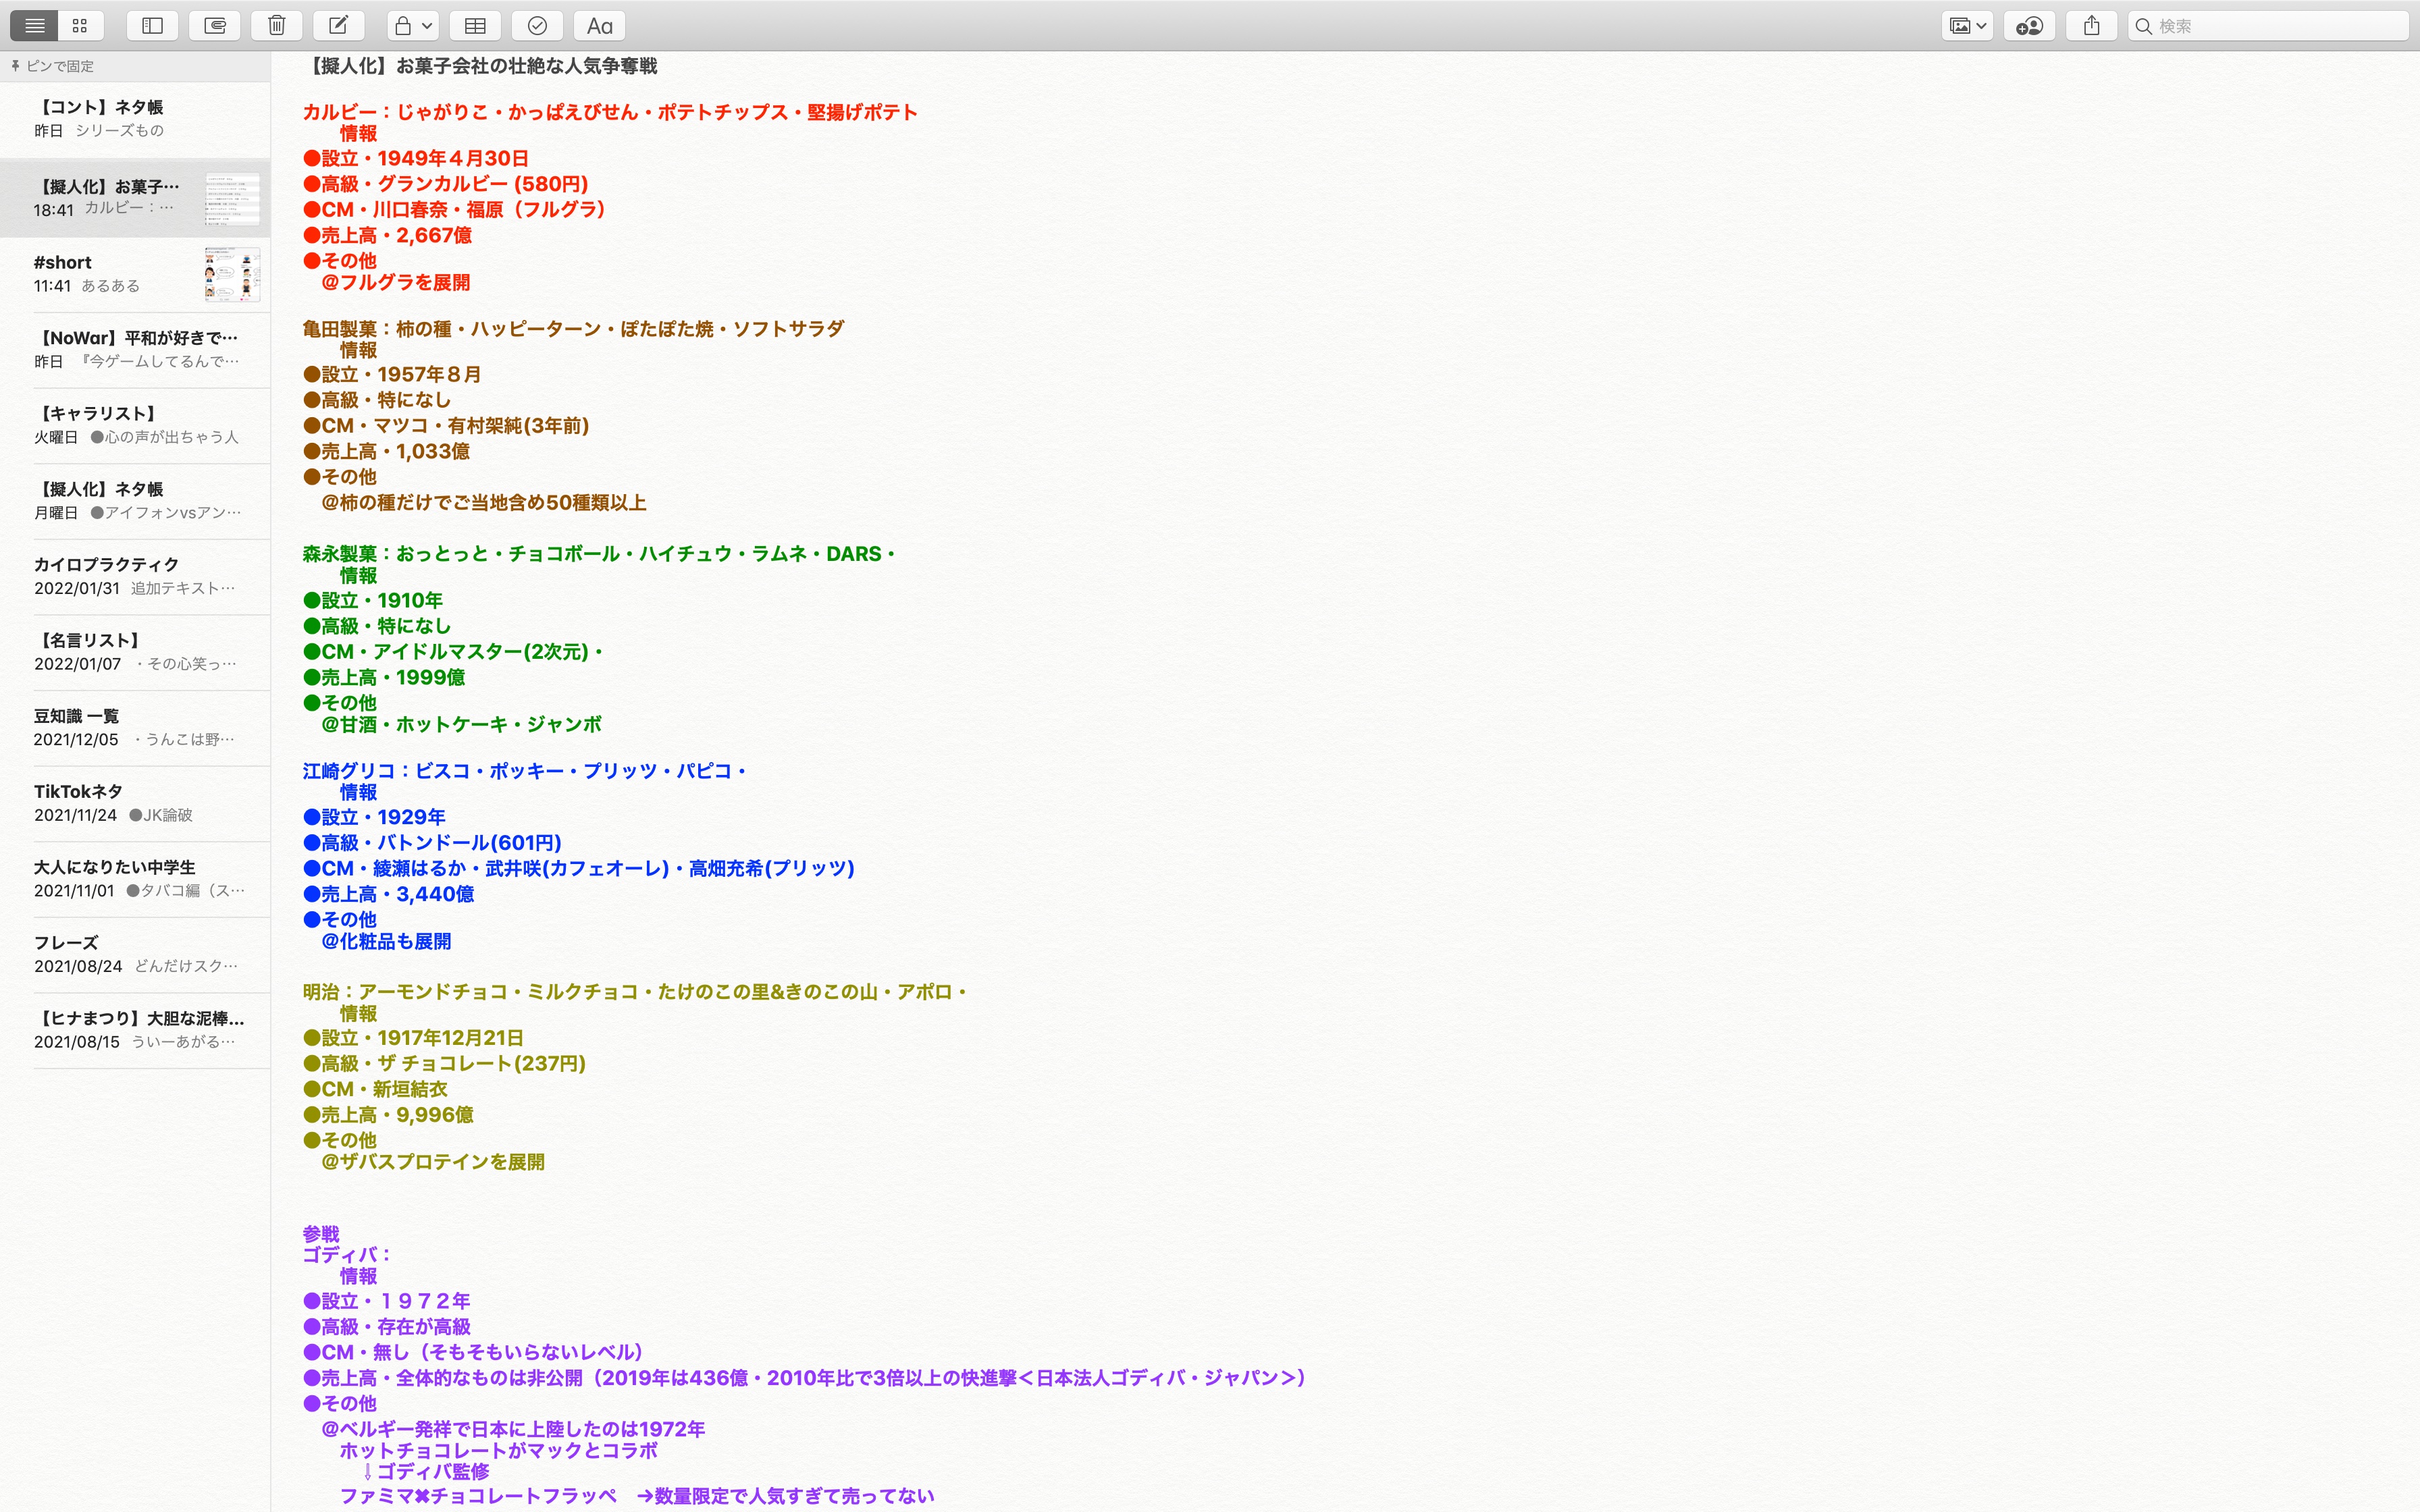Open the lock note dropdown
The height and width of the screenshot is (1512, 2420).
tap(412, 26)
